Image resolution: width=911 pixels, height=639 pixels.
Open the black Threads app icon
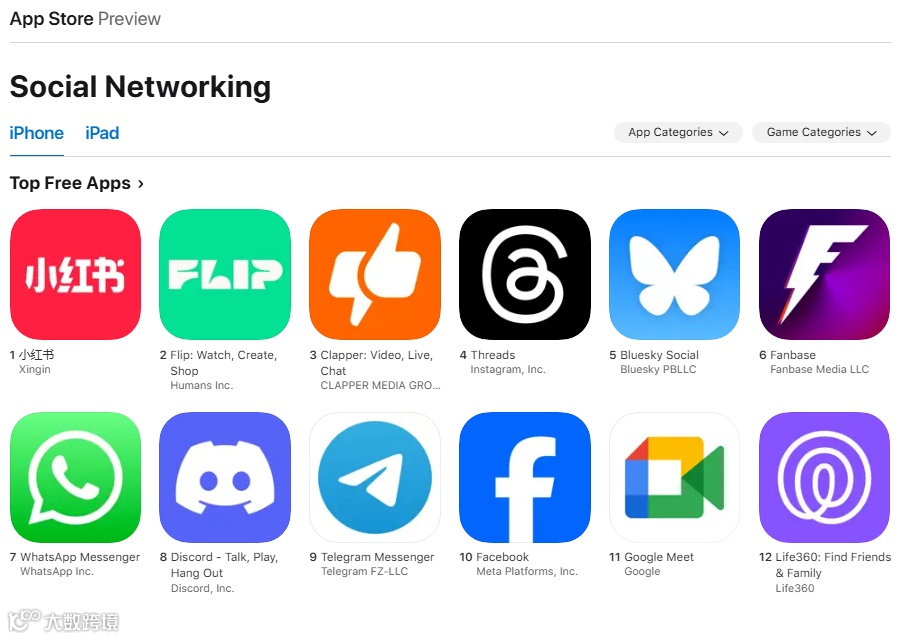coord(525,274)
